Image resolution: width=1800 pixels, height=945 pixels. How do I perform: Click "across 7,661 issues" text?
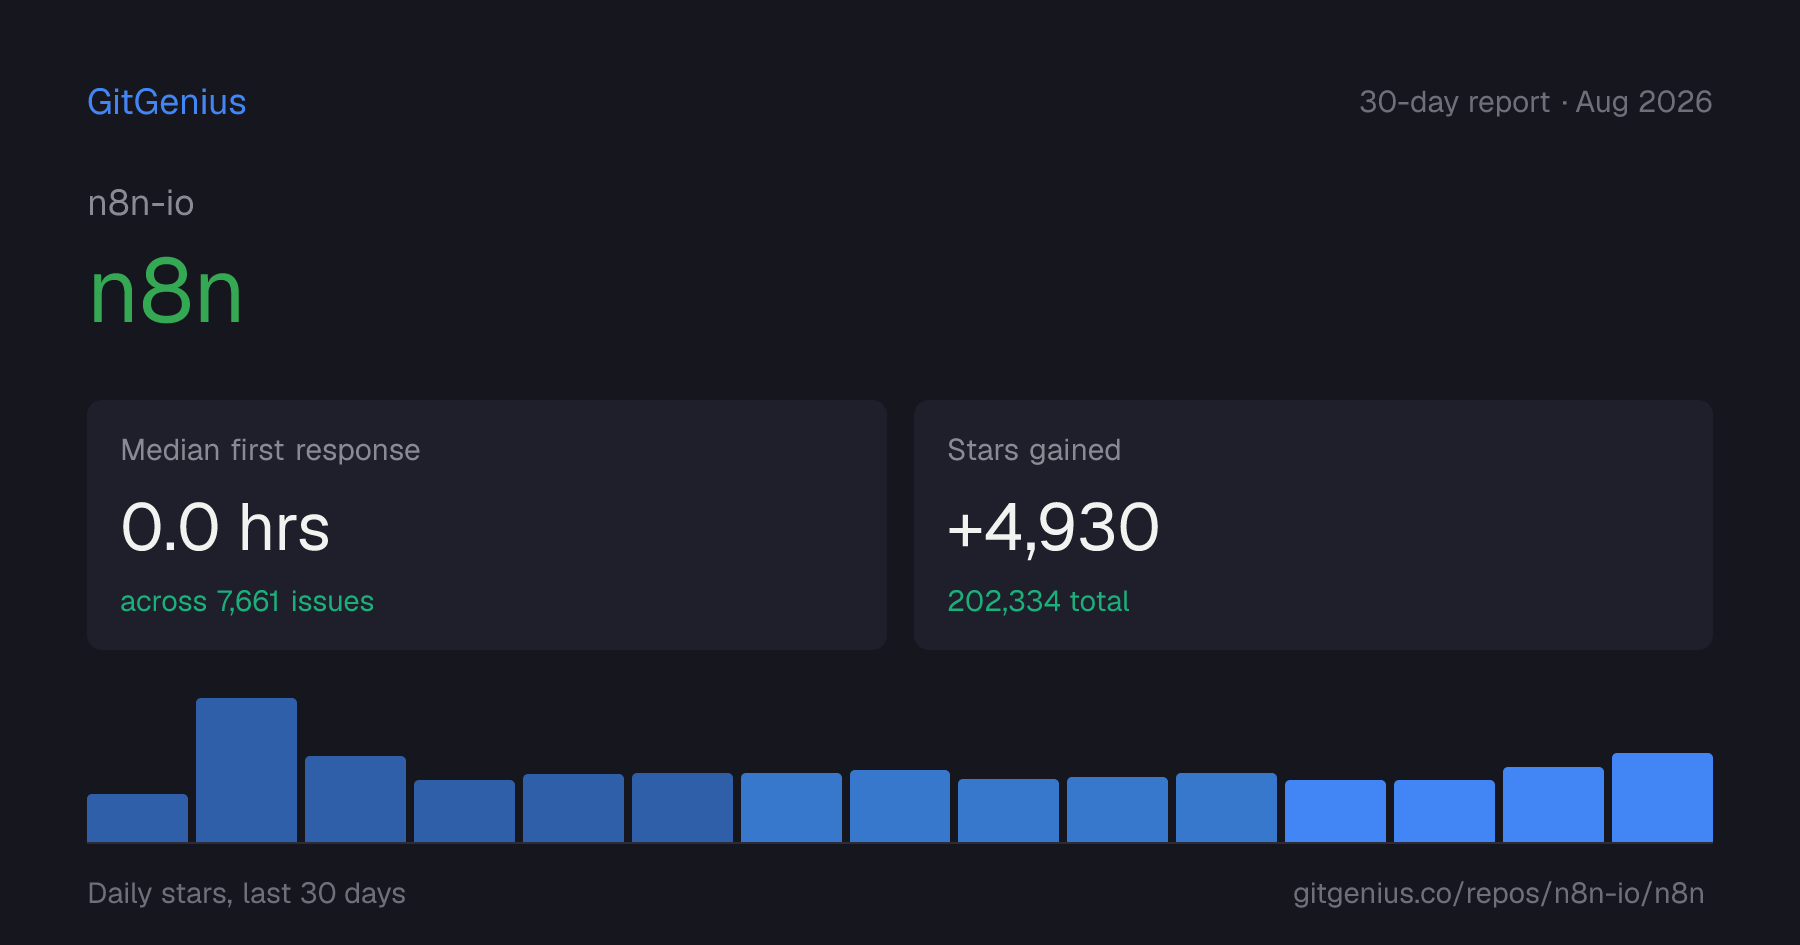coord(247,601)
